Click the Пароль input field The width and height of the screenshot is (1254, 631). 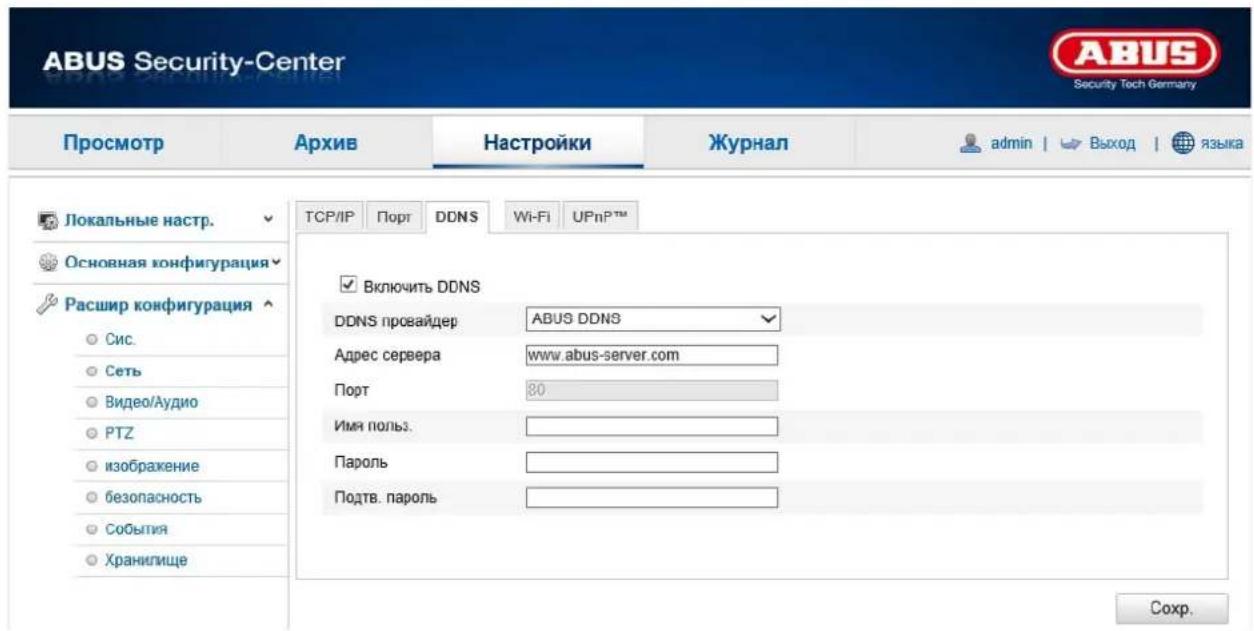coord(651,462)
